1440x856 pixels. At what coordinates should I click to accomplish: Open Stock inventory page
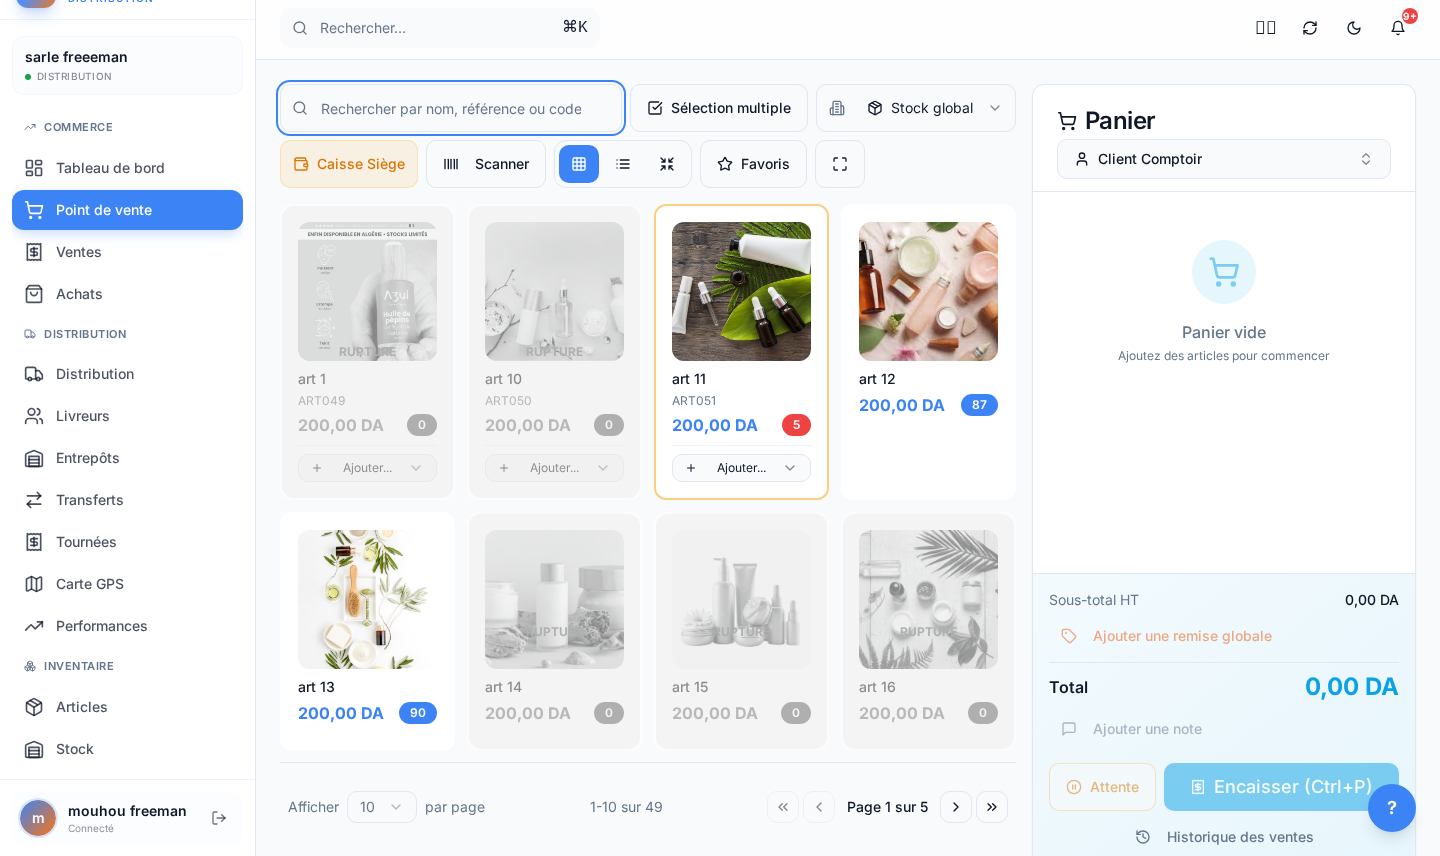127,749
